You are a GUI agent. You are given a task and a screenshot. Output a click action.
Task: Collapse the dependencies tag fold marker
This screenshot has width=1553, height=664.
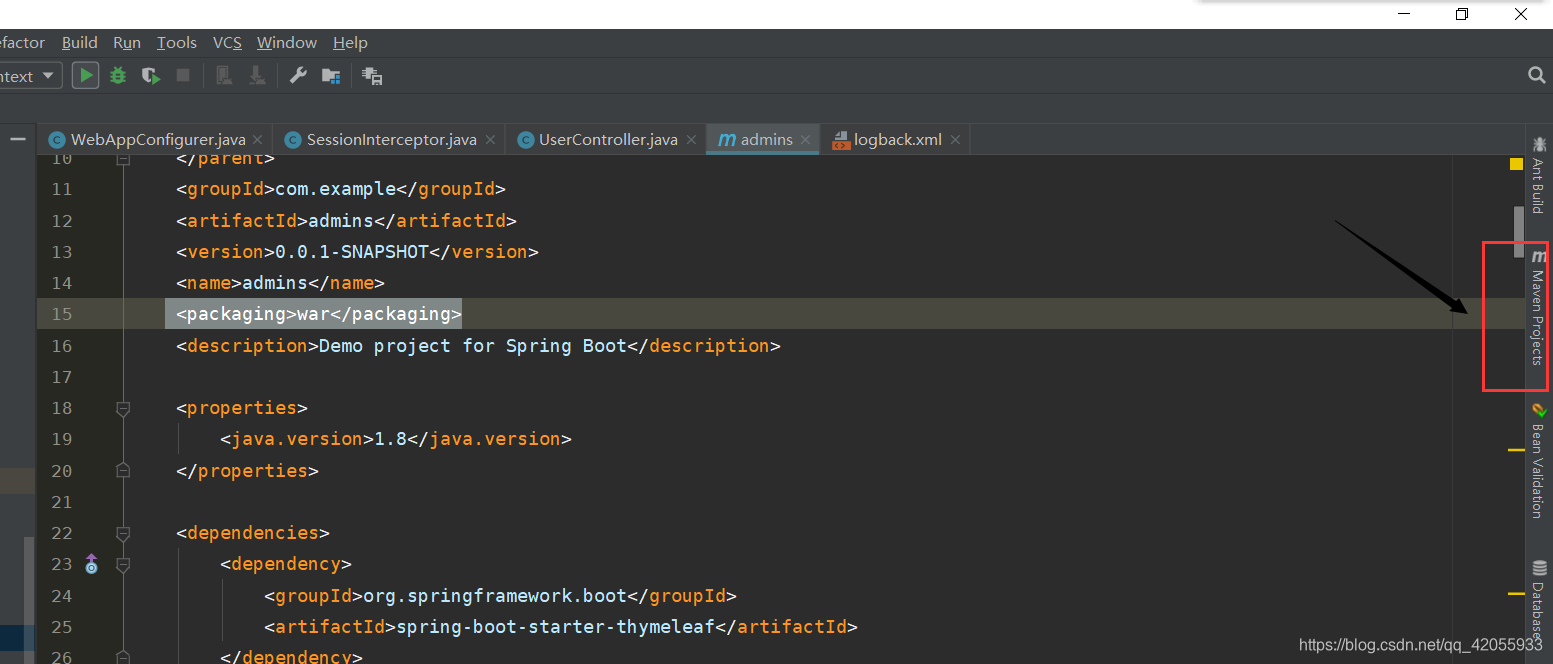point(123,533)
